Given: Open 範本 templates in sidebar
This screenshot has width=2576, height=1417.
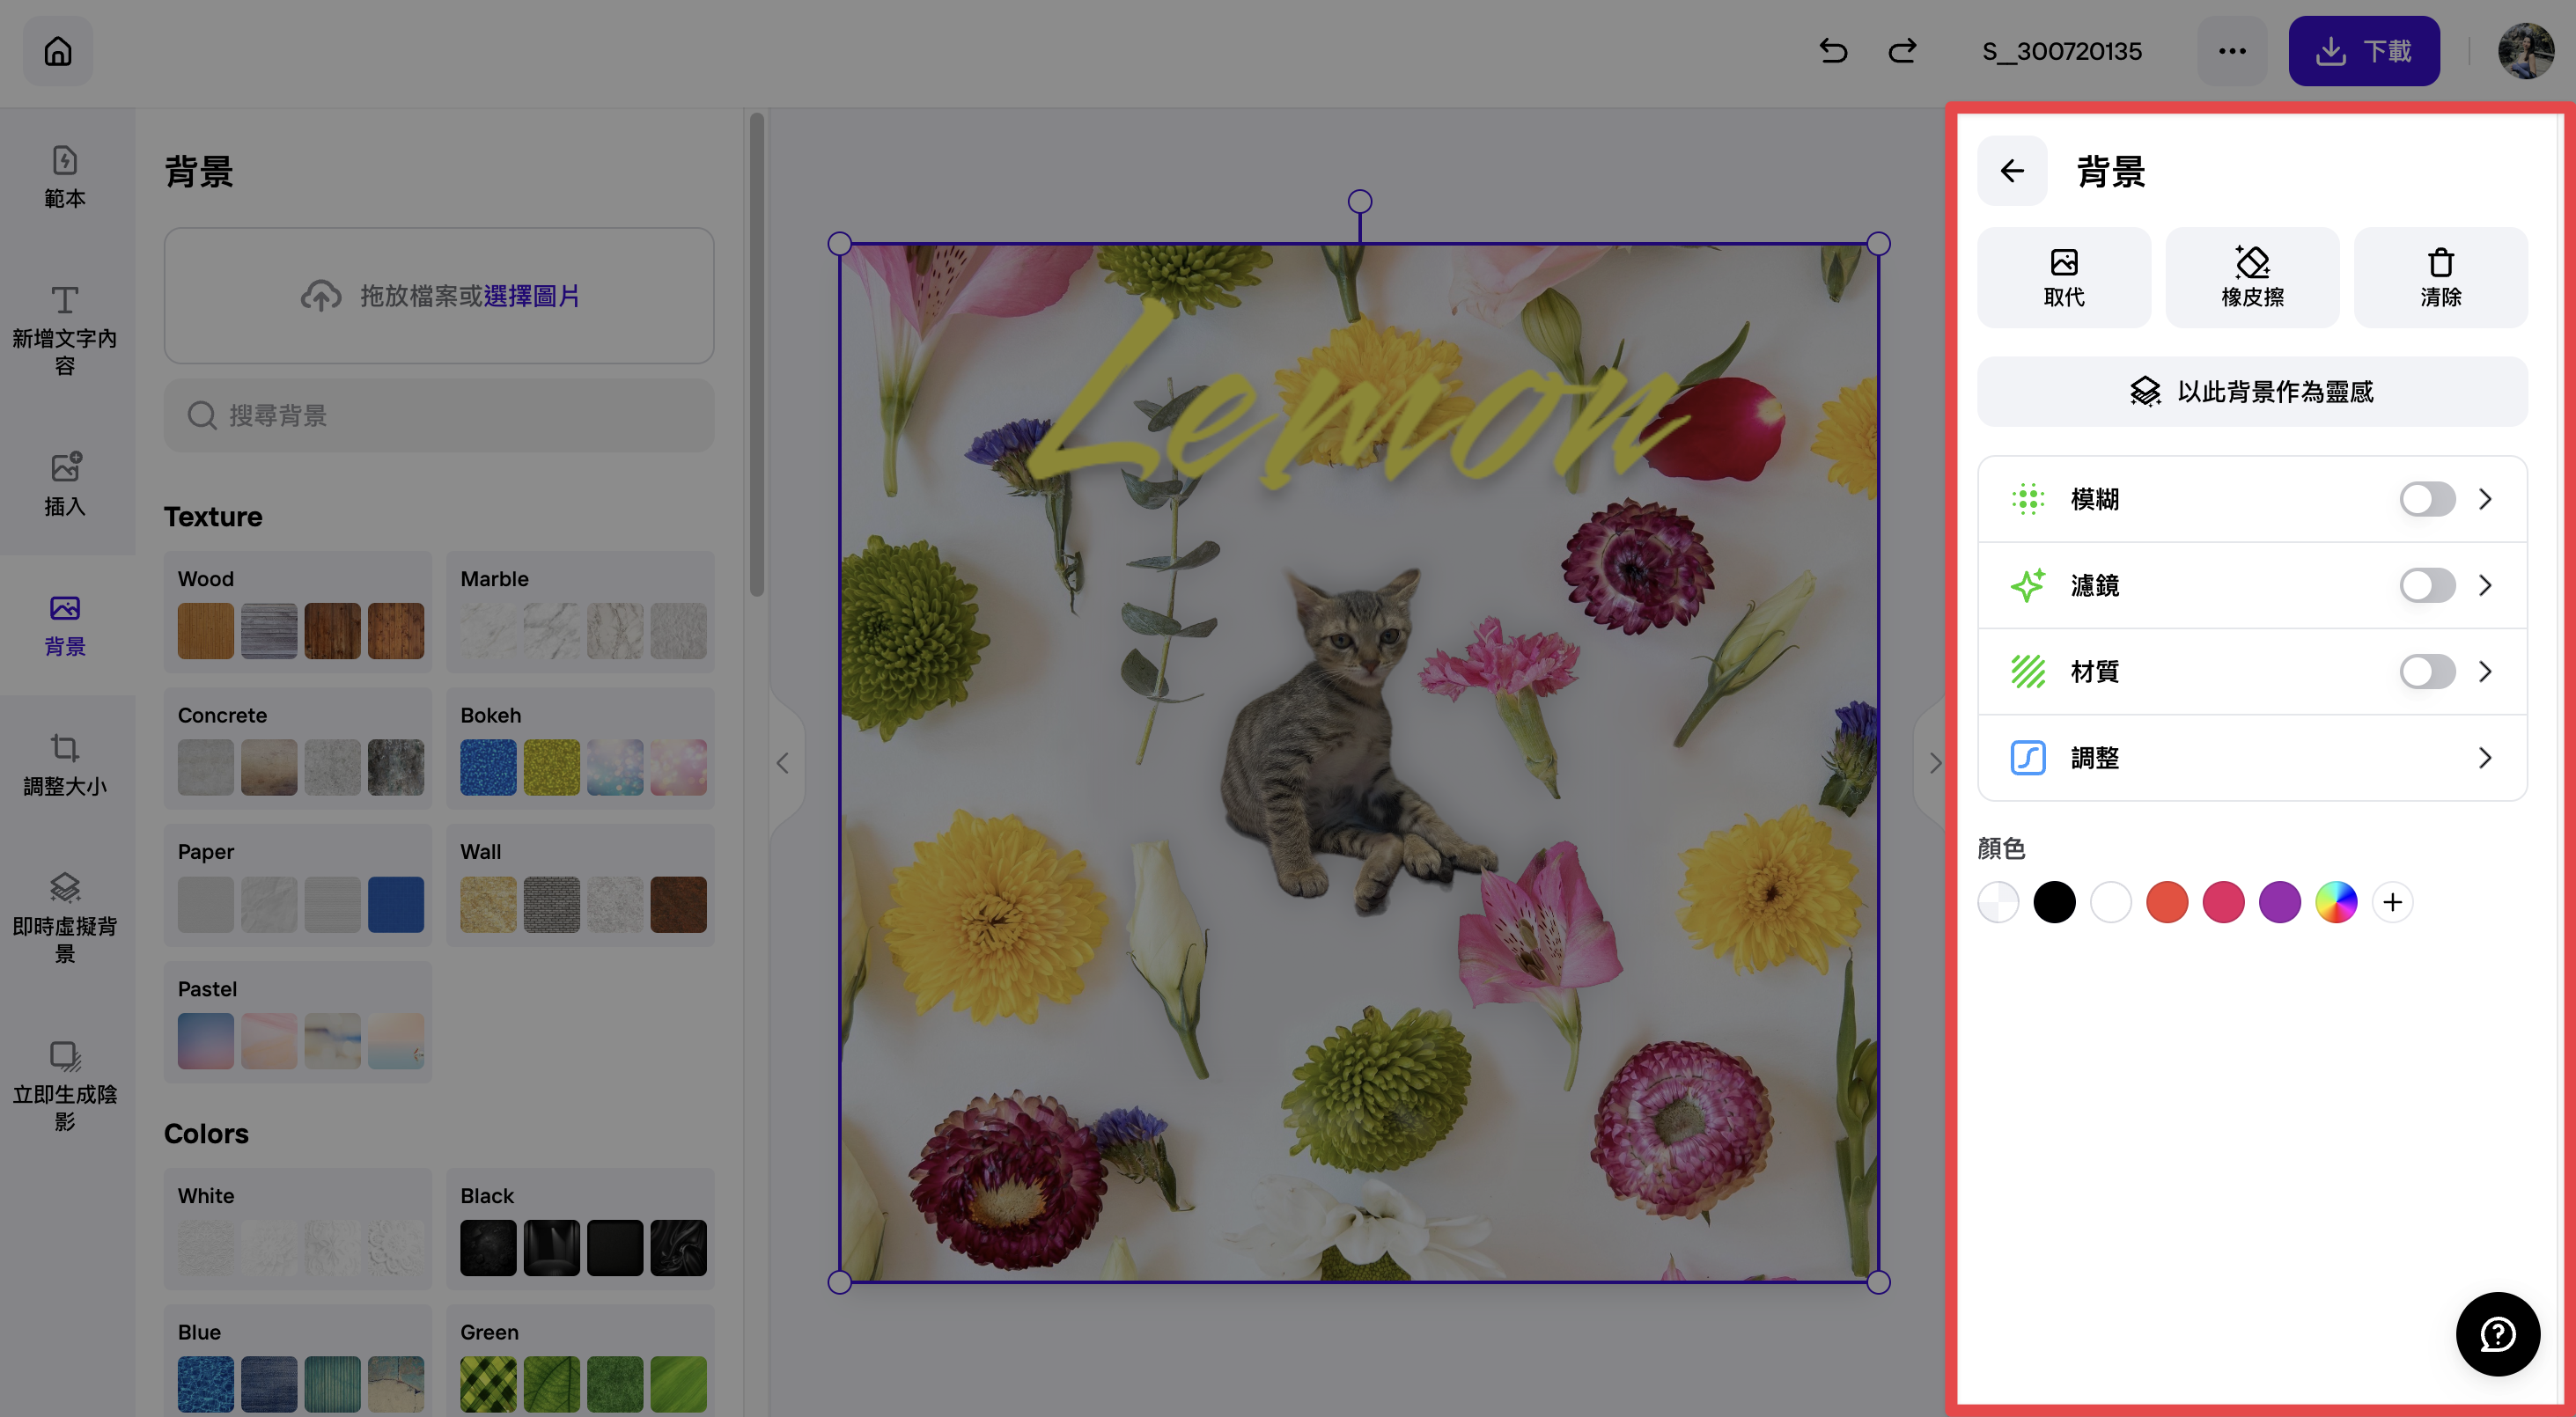Looking at the screenshot, I should (x=65, y=178).
